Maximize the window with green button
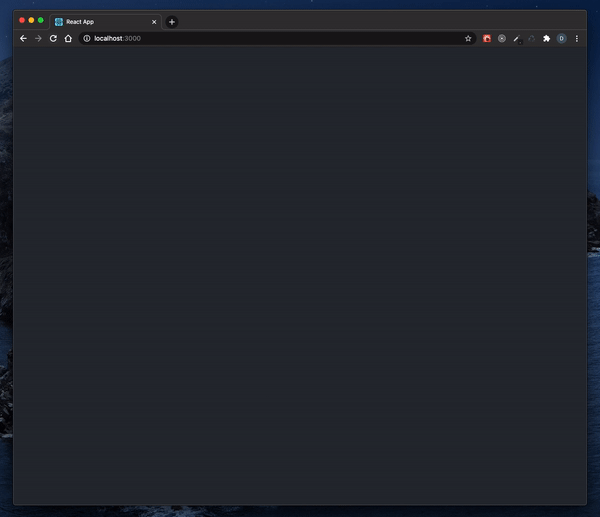 (41, 20)
